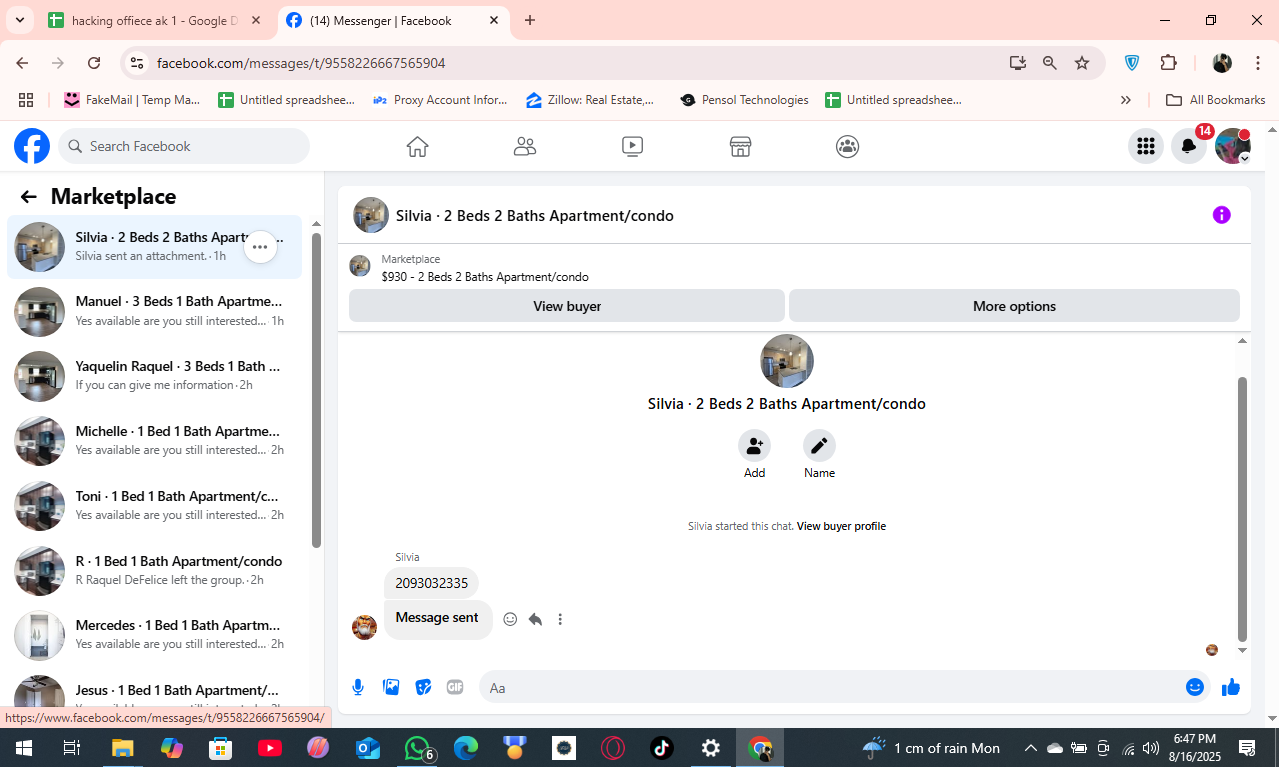
Task: Reply to the Message sent bubble
Action: coord(535,619)
